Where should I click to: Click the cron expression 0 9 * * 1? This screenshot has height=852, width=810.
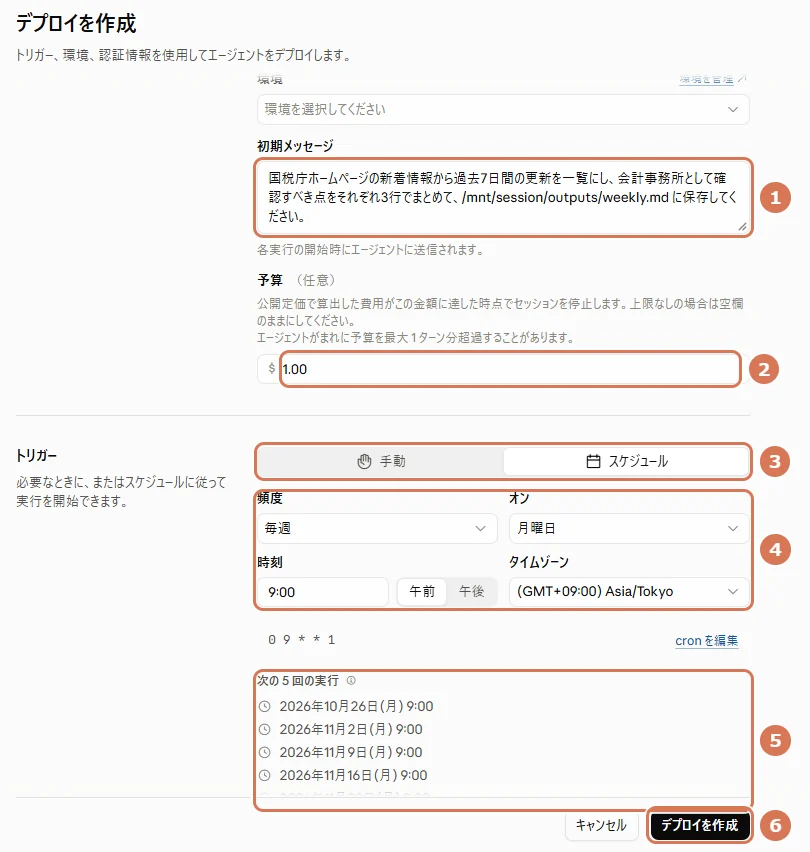[x=302, y=640]
